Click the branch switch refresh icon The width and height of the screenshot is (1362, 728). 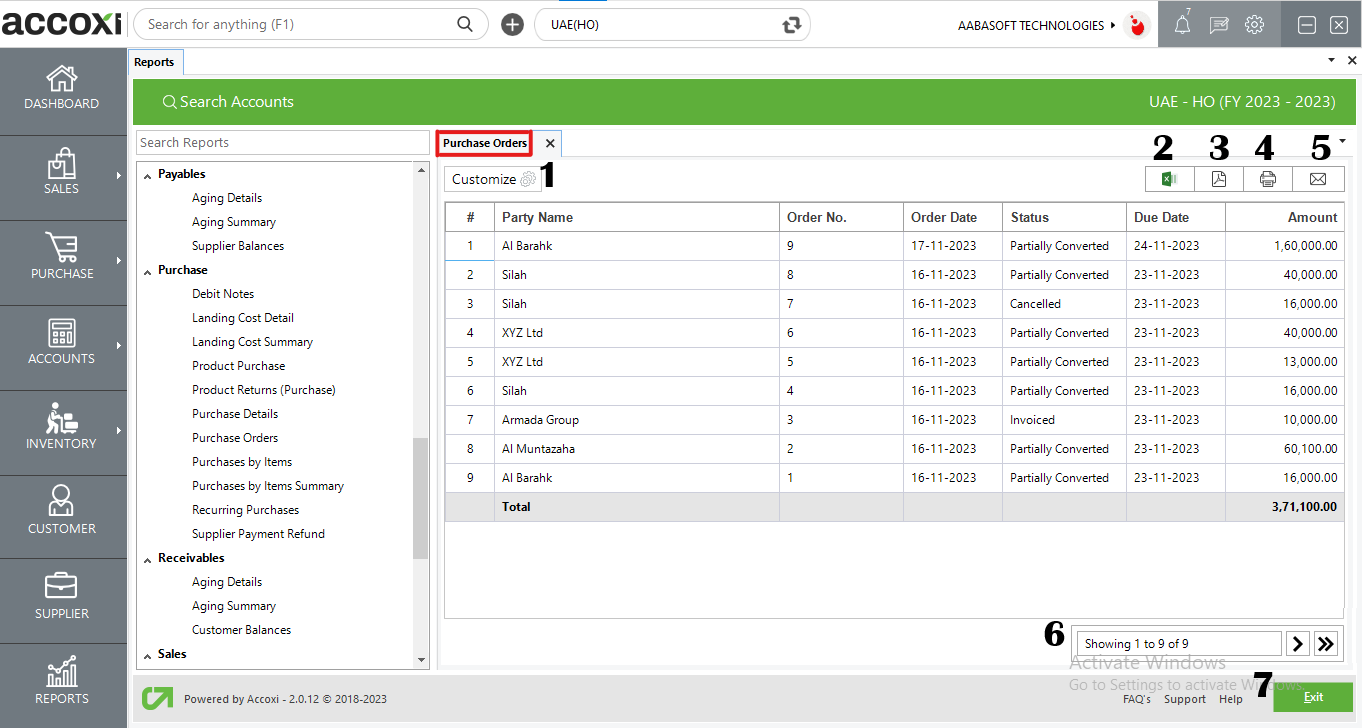click(792, 25)
